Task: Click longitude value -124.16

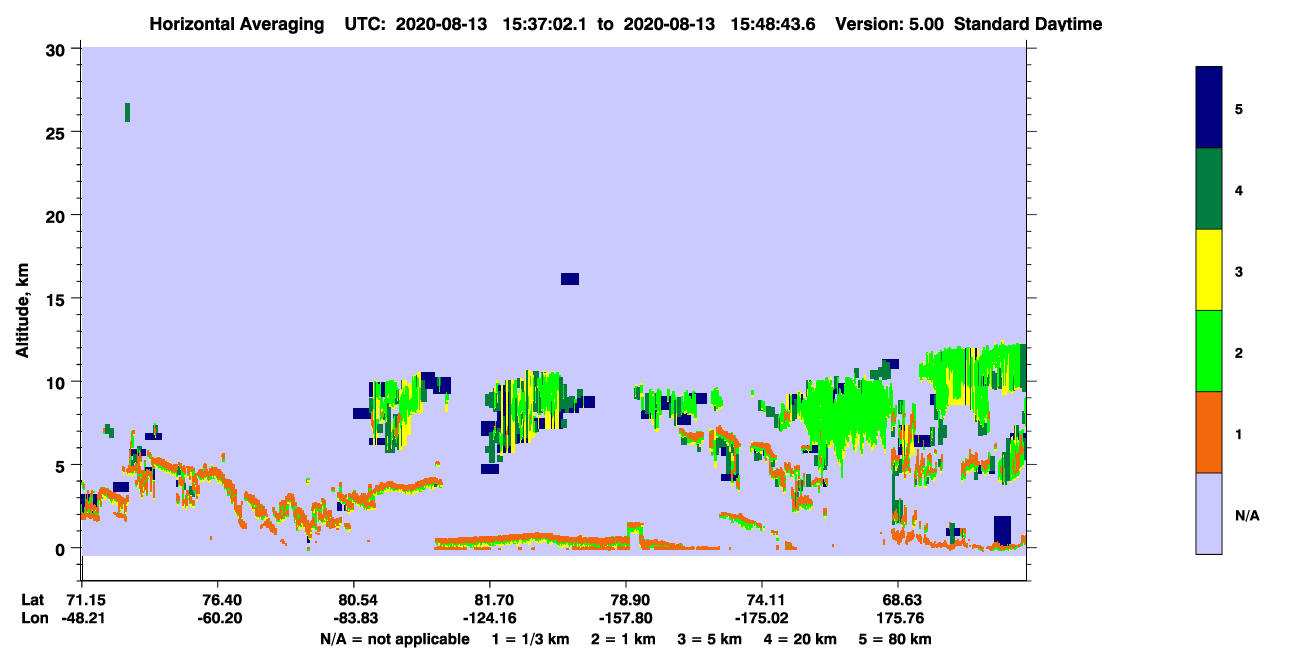Action: [x=490, y=618]
